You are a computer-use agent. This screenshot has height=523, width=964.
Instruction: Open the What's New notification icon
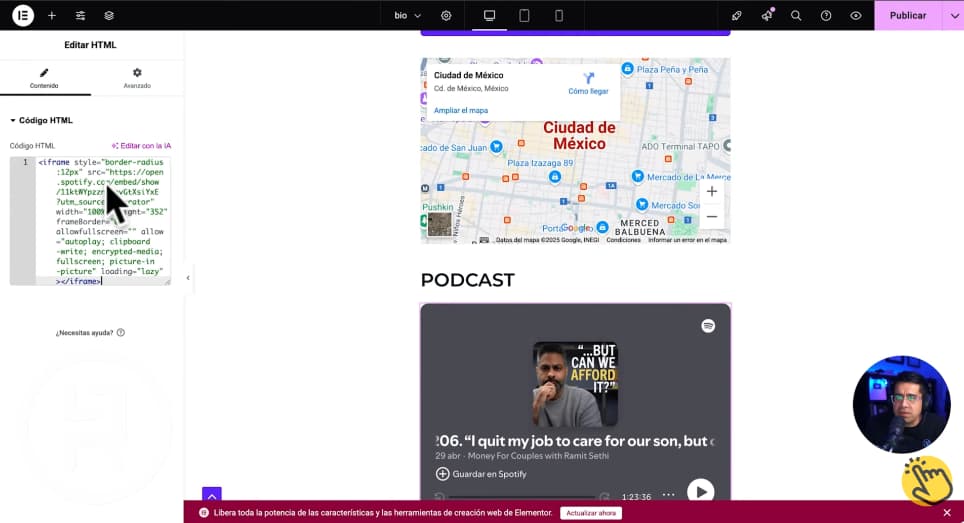point(767,15)
